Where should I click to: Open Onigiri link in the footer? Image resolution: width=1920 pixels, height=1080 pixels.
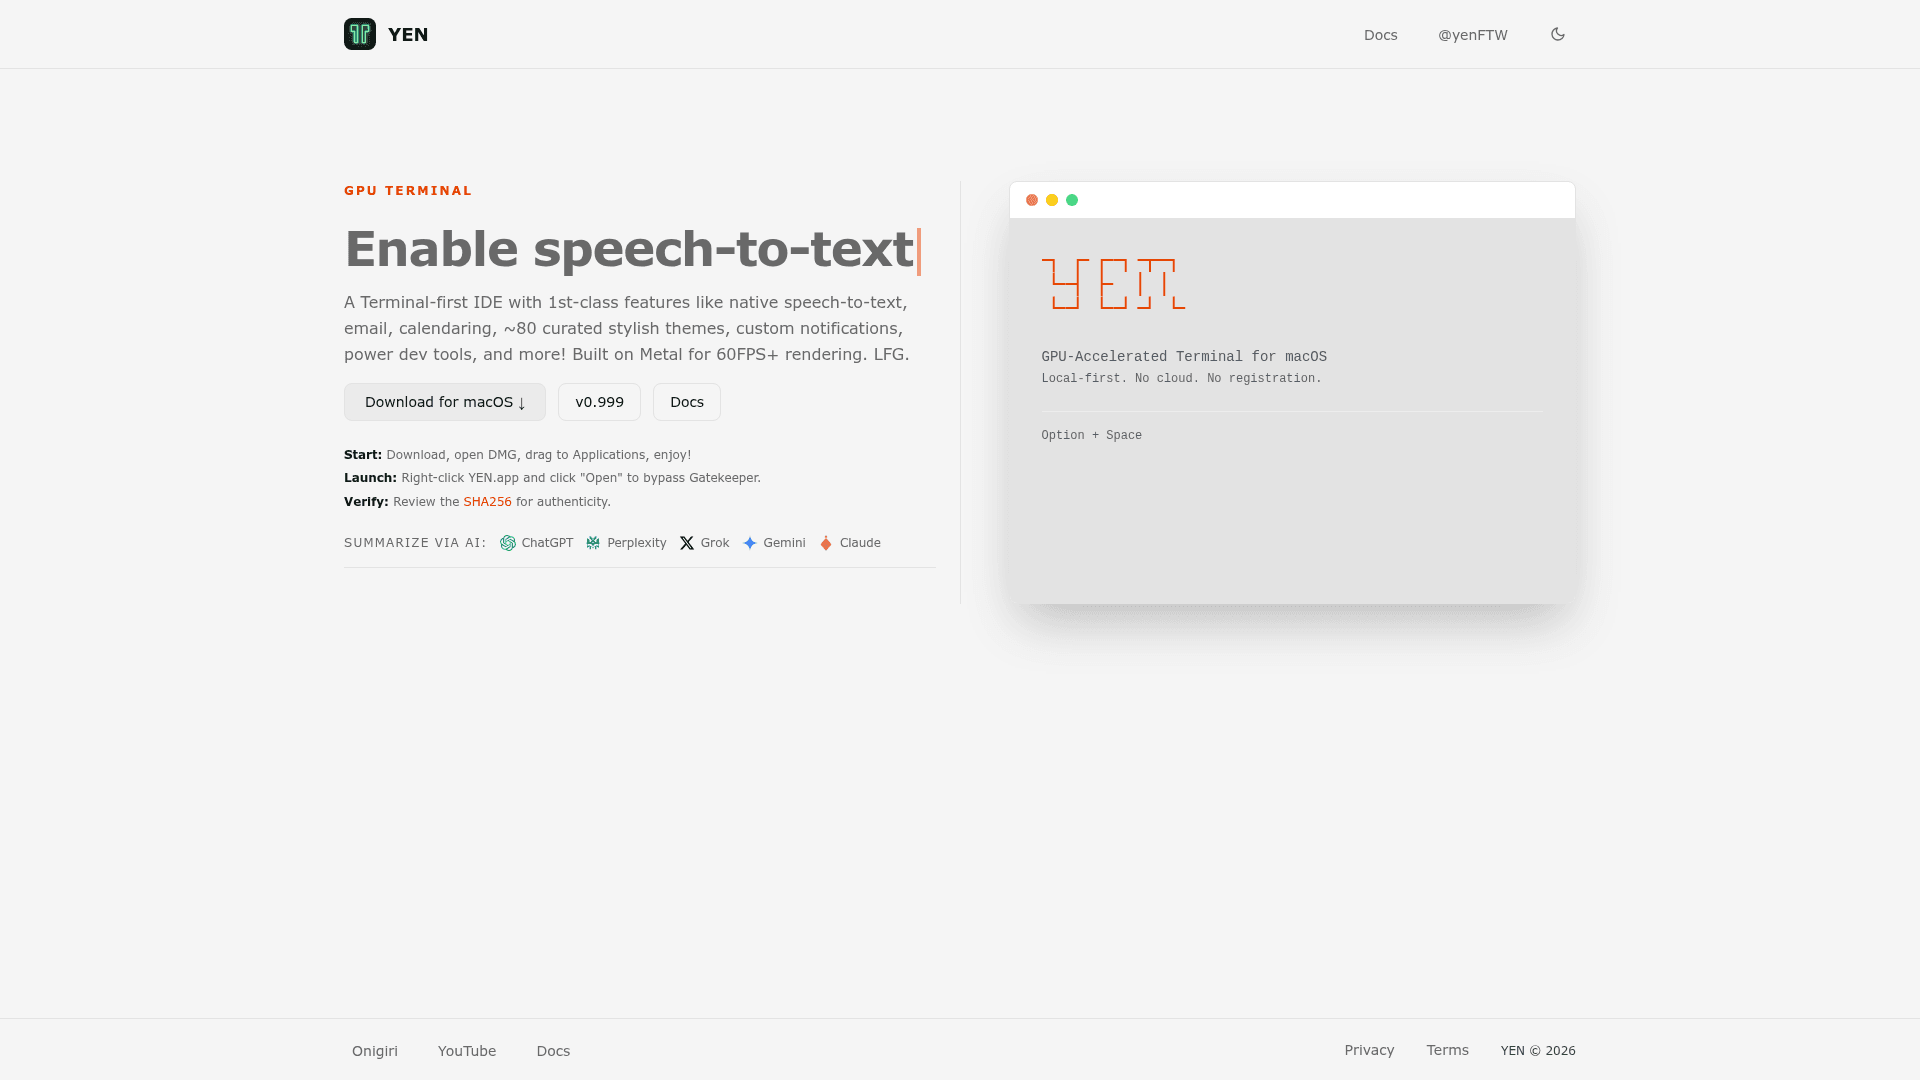coord(375,1051)
